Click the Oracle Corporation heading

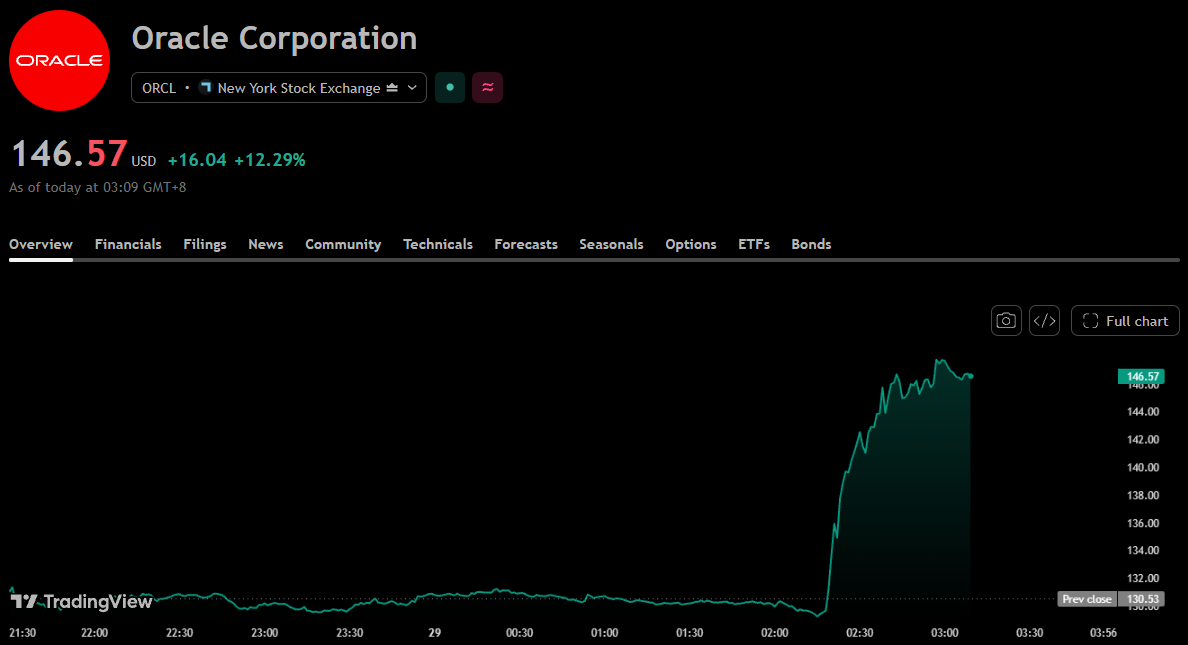(x=274, y=38)
